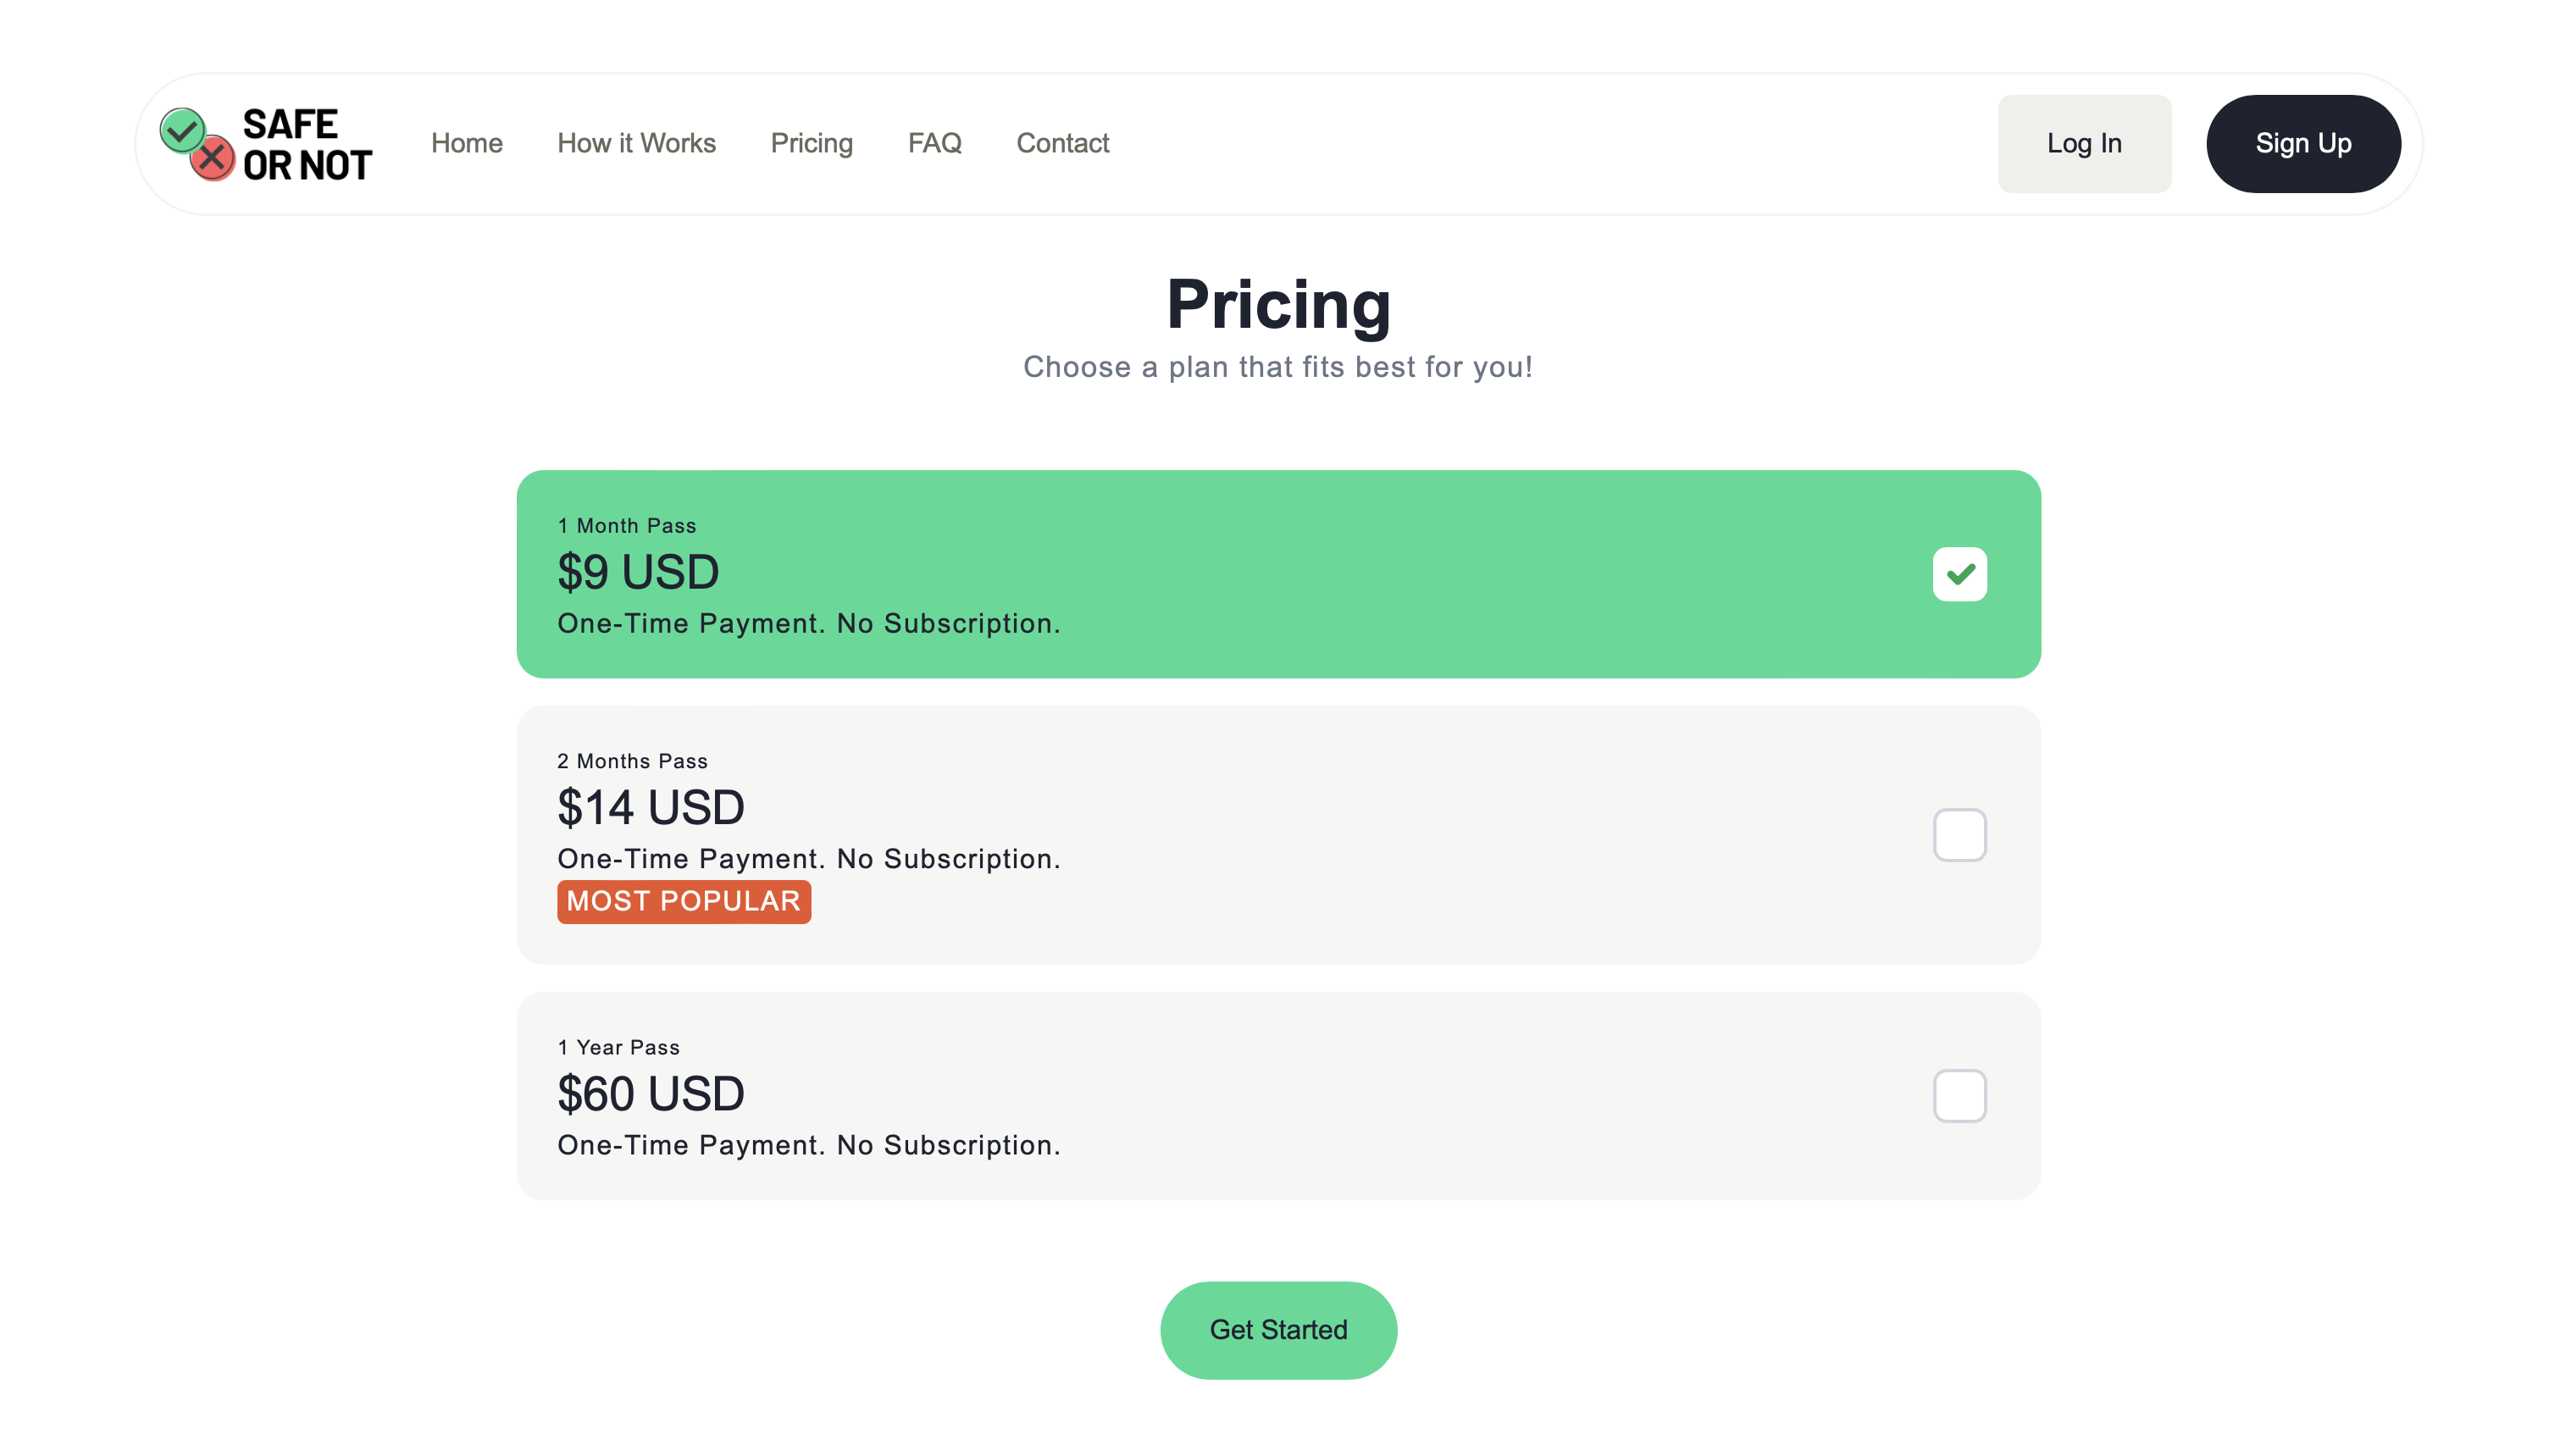
Task: Click the $9 USD price text
Action: (638, 572)
